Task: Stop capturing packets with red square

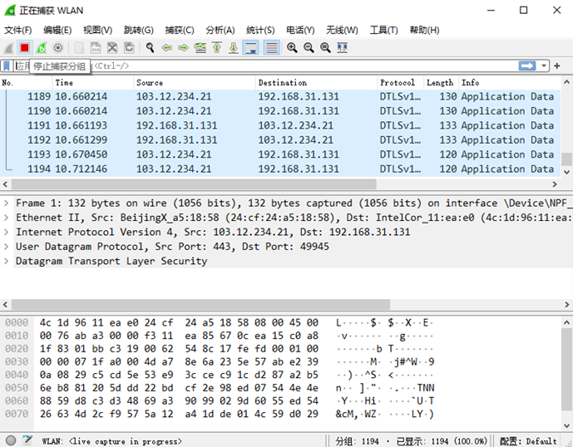Action: coord(24,48)
